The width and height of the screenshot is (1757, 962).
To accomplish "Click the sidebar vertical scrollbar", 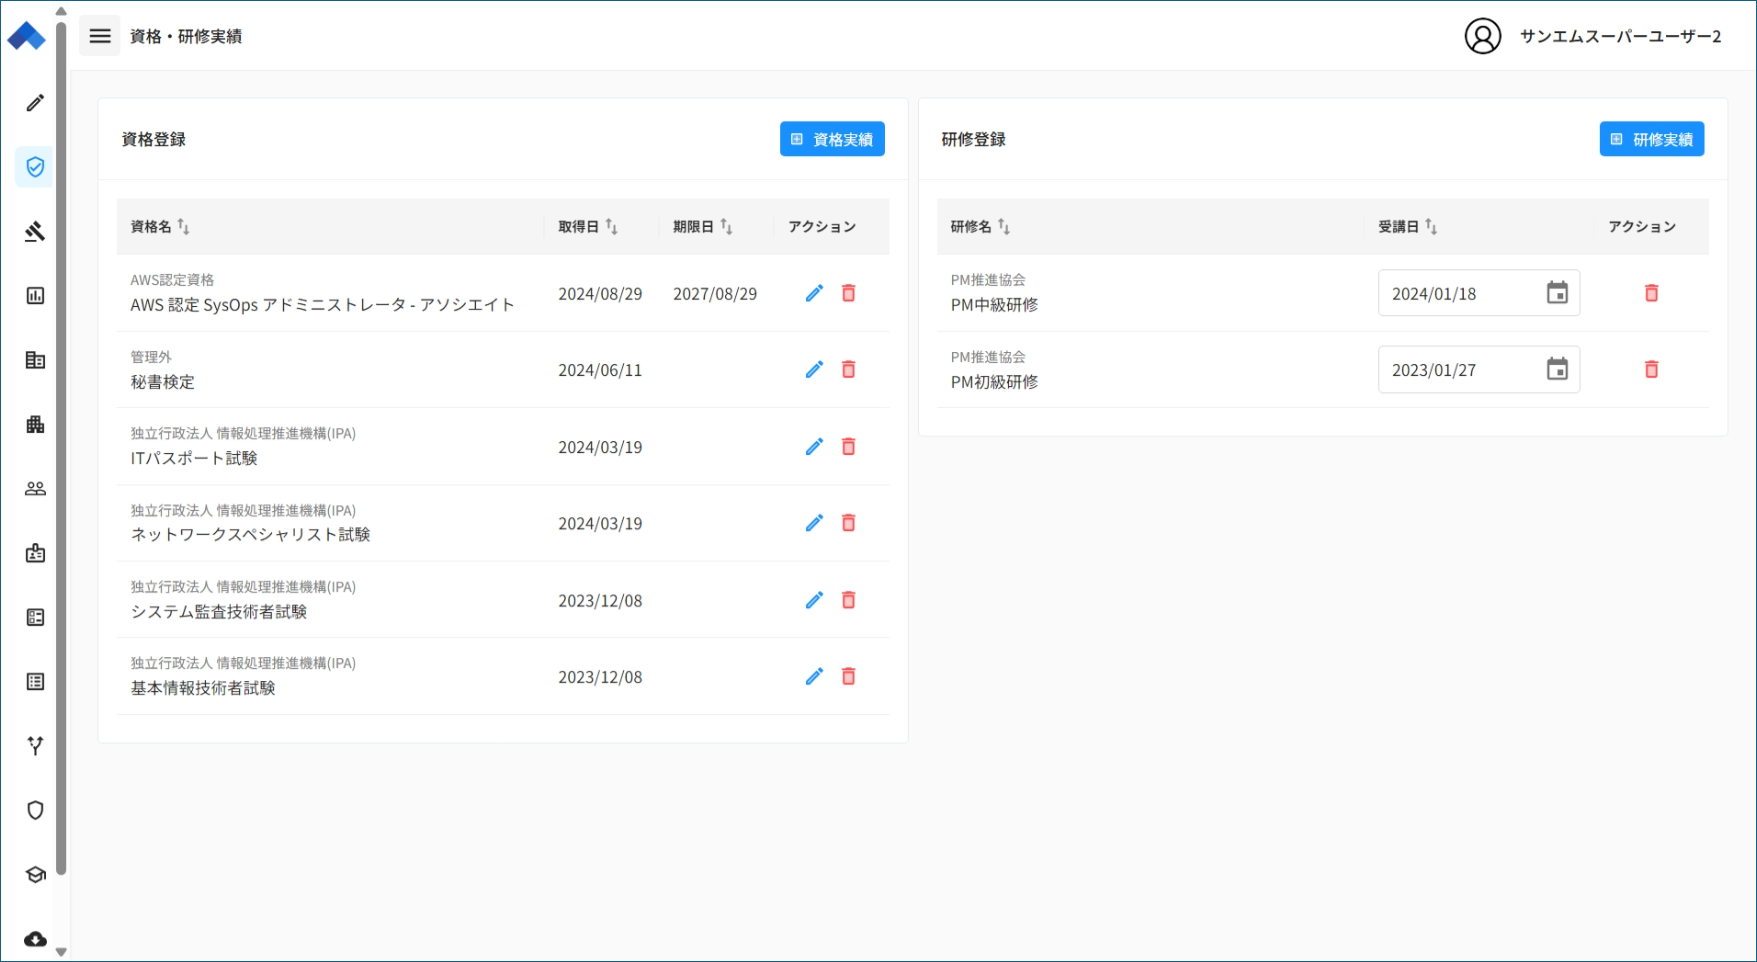I will coord(61,448).
